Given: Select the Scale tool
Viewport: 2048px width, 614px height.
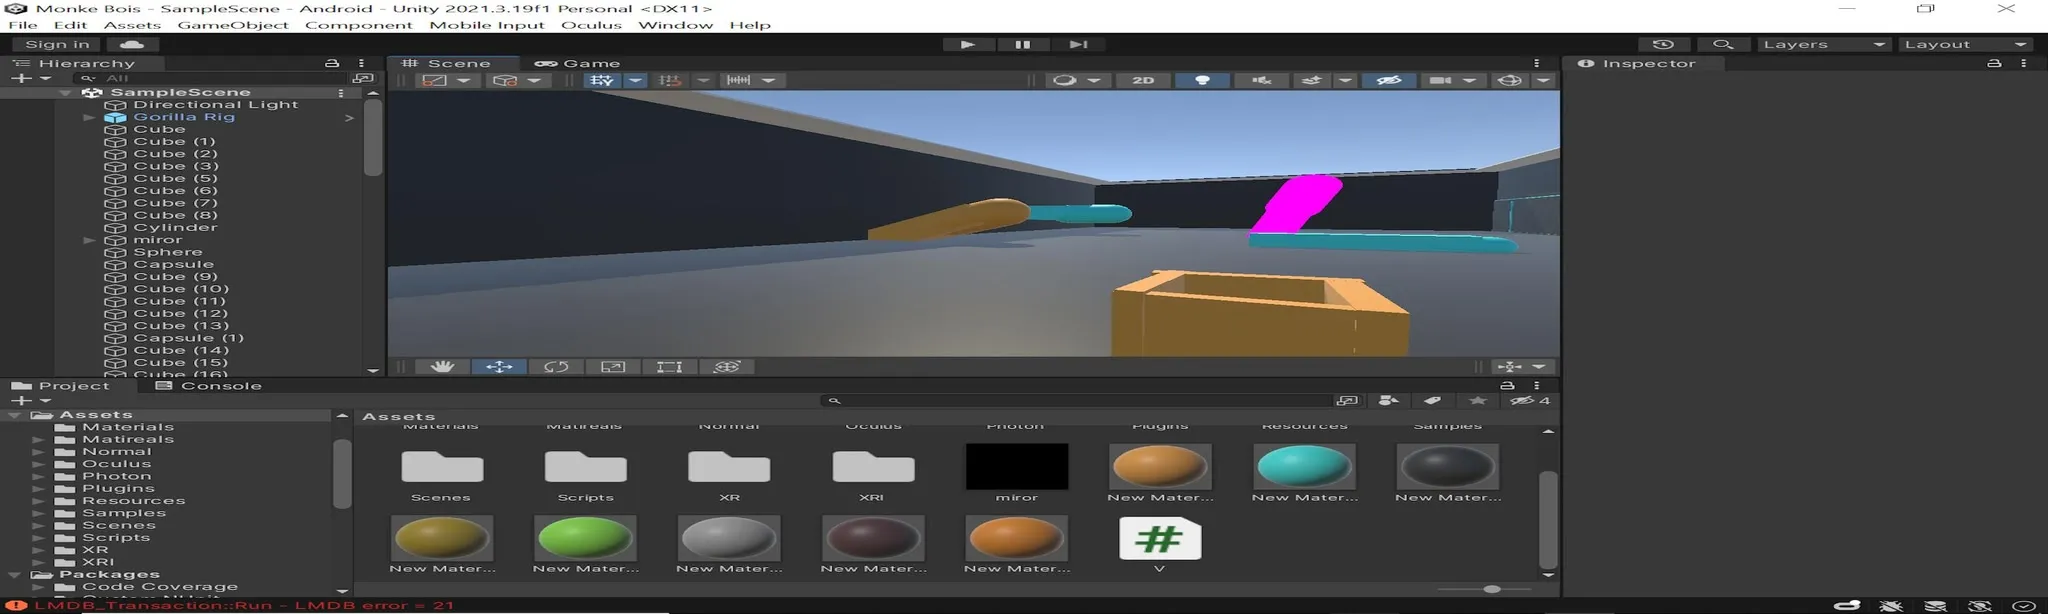Looking at the screenshot, I should [613, 367].
